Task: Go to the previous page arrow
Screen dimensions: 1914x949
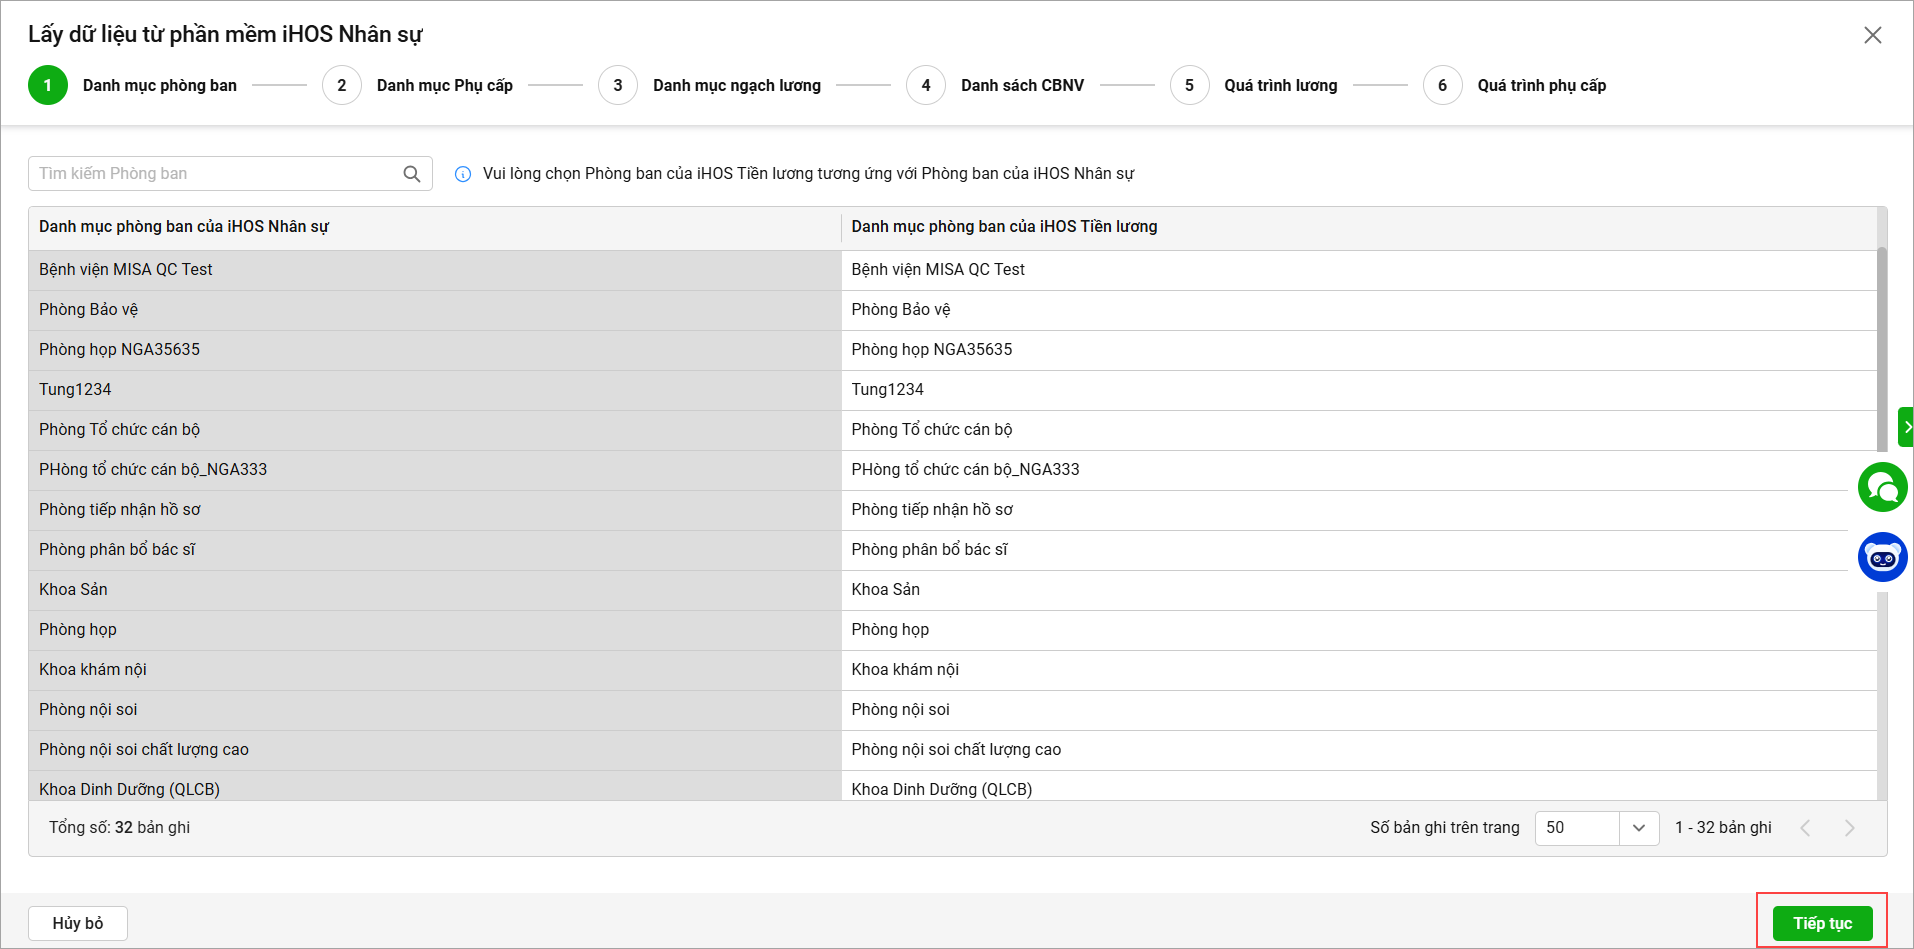Action: [1805, 828]
